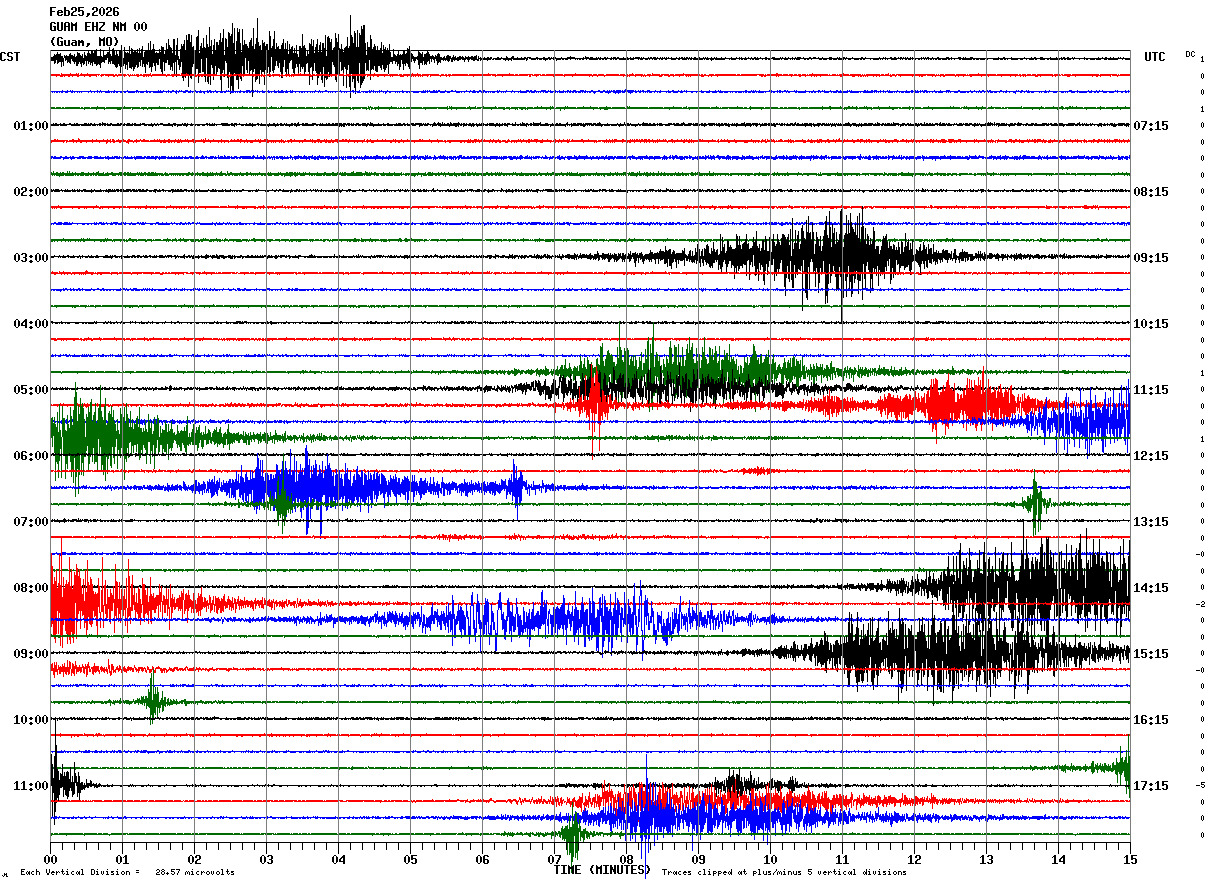The width and height of the screenshot is (1210, 886).
Task: Click minute tick 05 on time axis
Action: tap(410, 859)
